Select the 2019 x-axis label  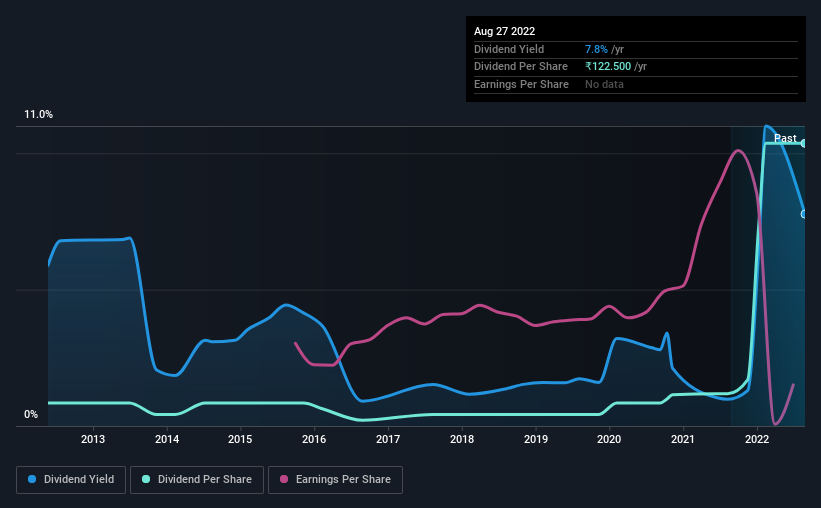coord(536,439)
